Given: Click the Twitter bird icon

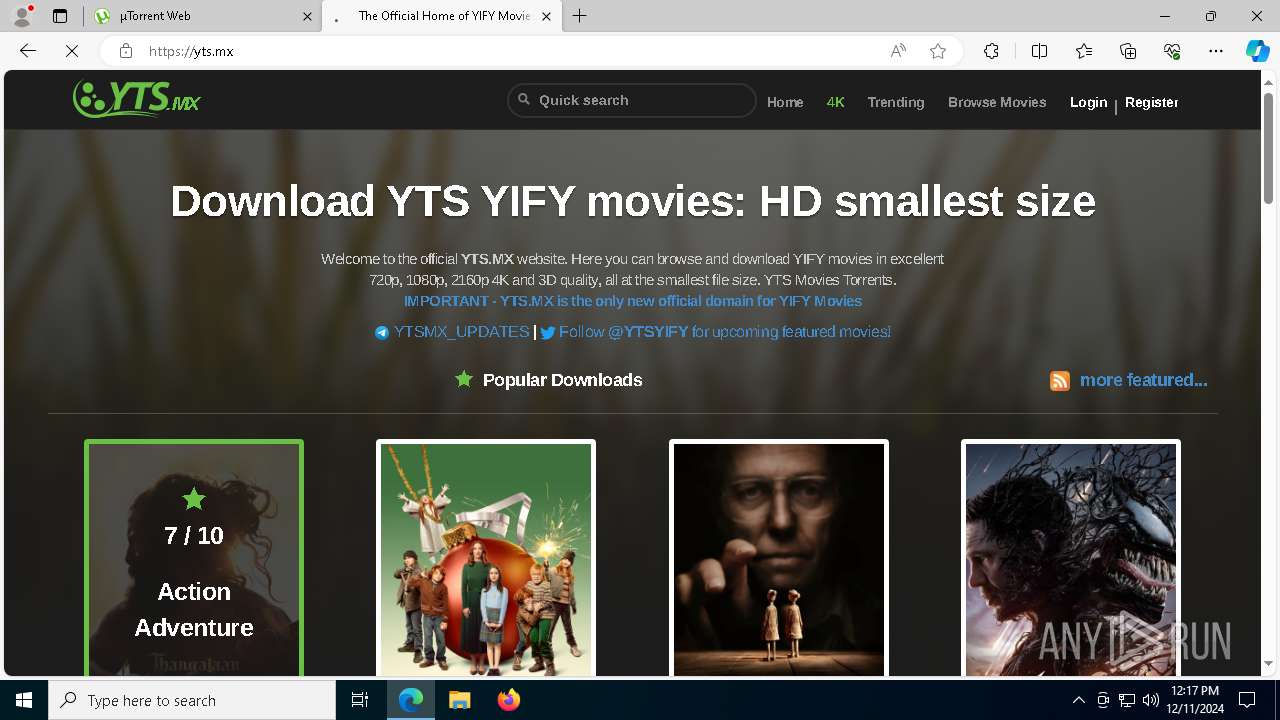Looking at the screenshot, I should click(548, 333).
